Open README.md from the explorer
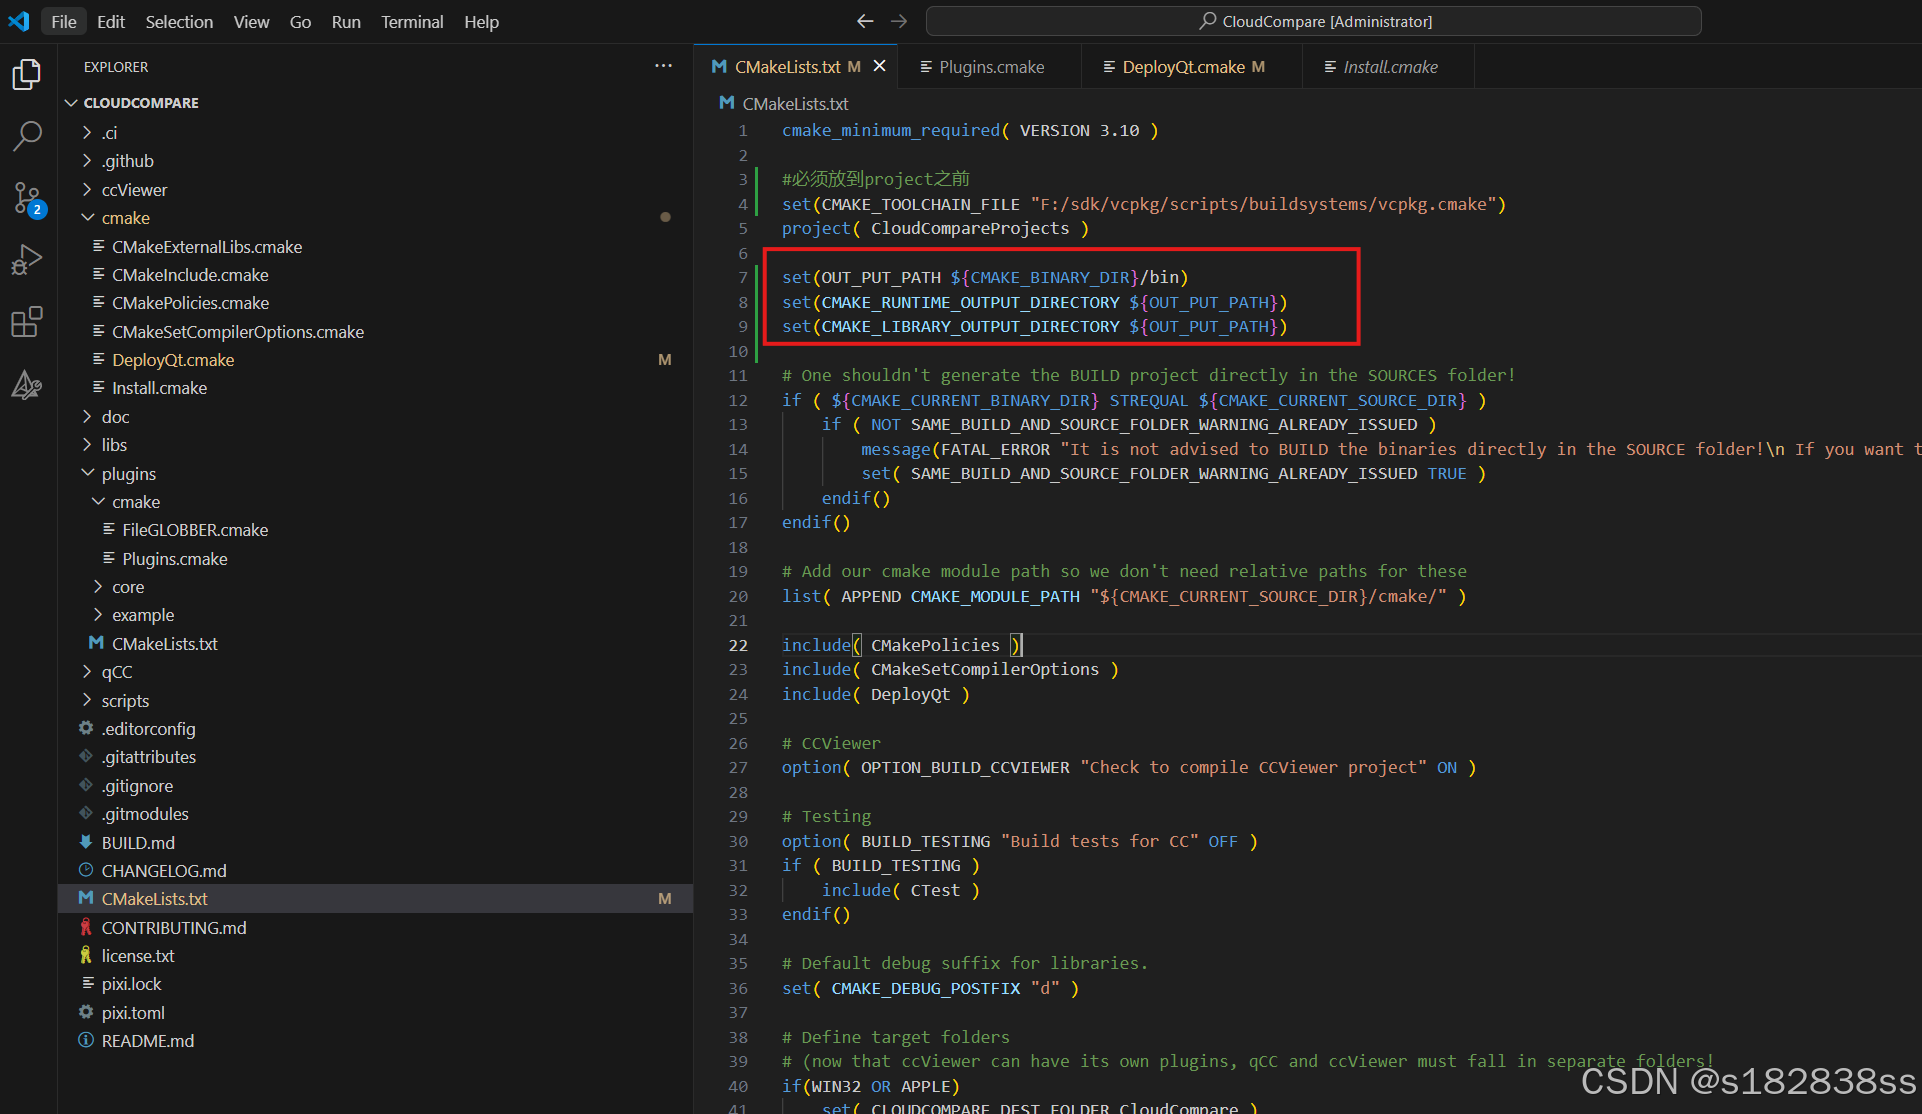This screenshot has height=1114, width=1922. pos(147,1041)
